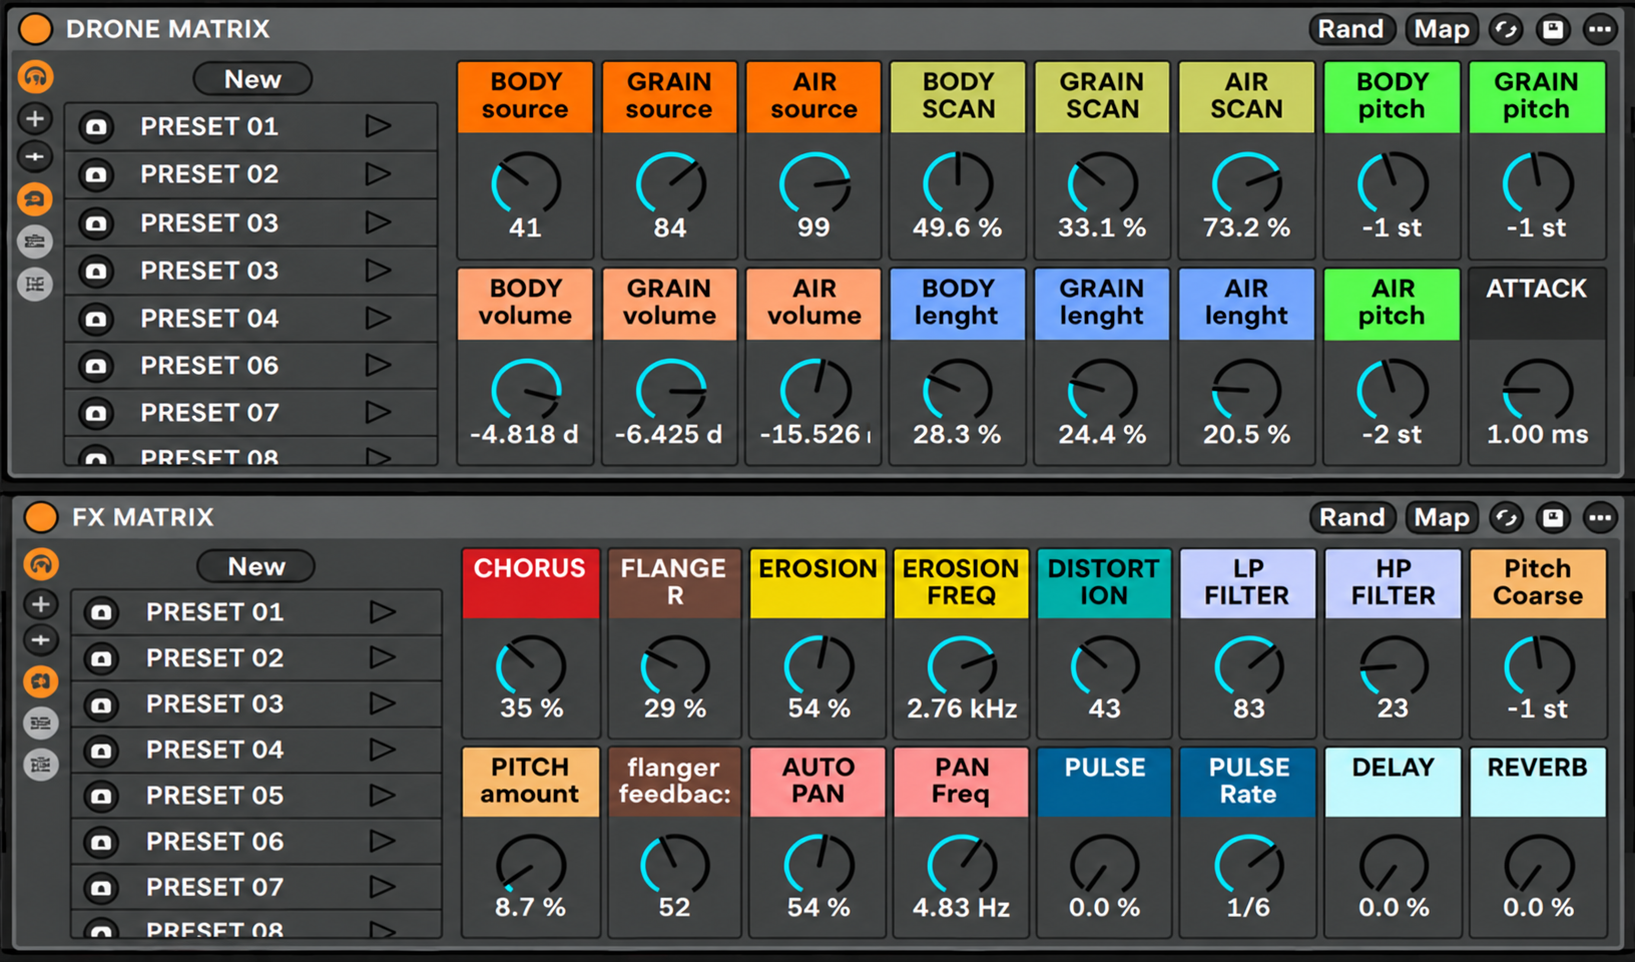Image resolution: width=1635 pixels, height=962 pixels.
Task: Click the PULSE Rate knob showing 1/6
Action: [1248, 866]
